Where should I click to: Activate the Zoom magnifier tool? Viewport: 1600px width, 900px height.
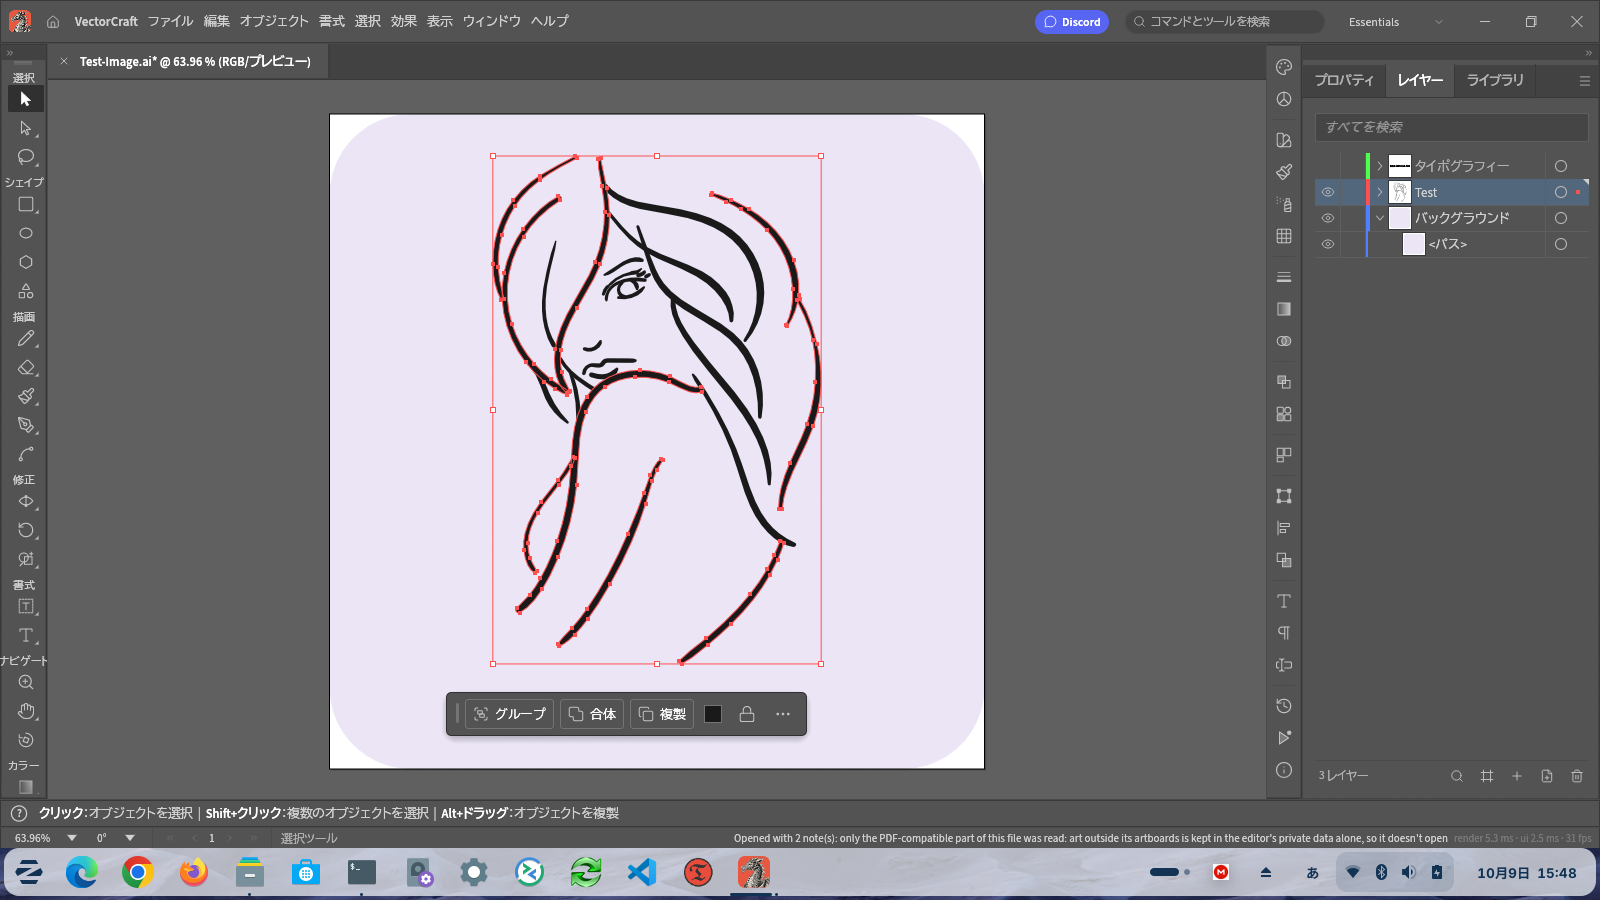tap(26, 682)
